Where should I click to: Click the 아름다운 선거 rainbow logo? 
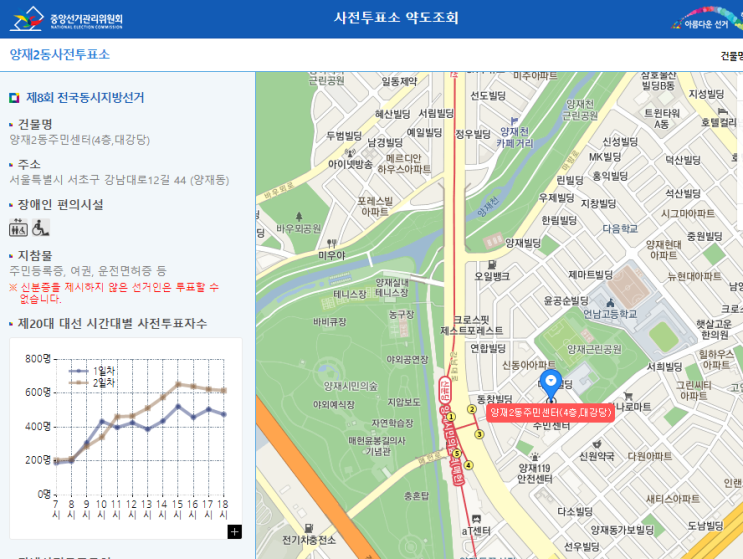tap(707, 19)
